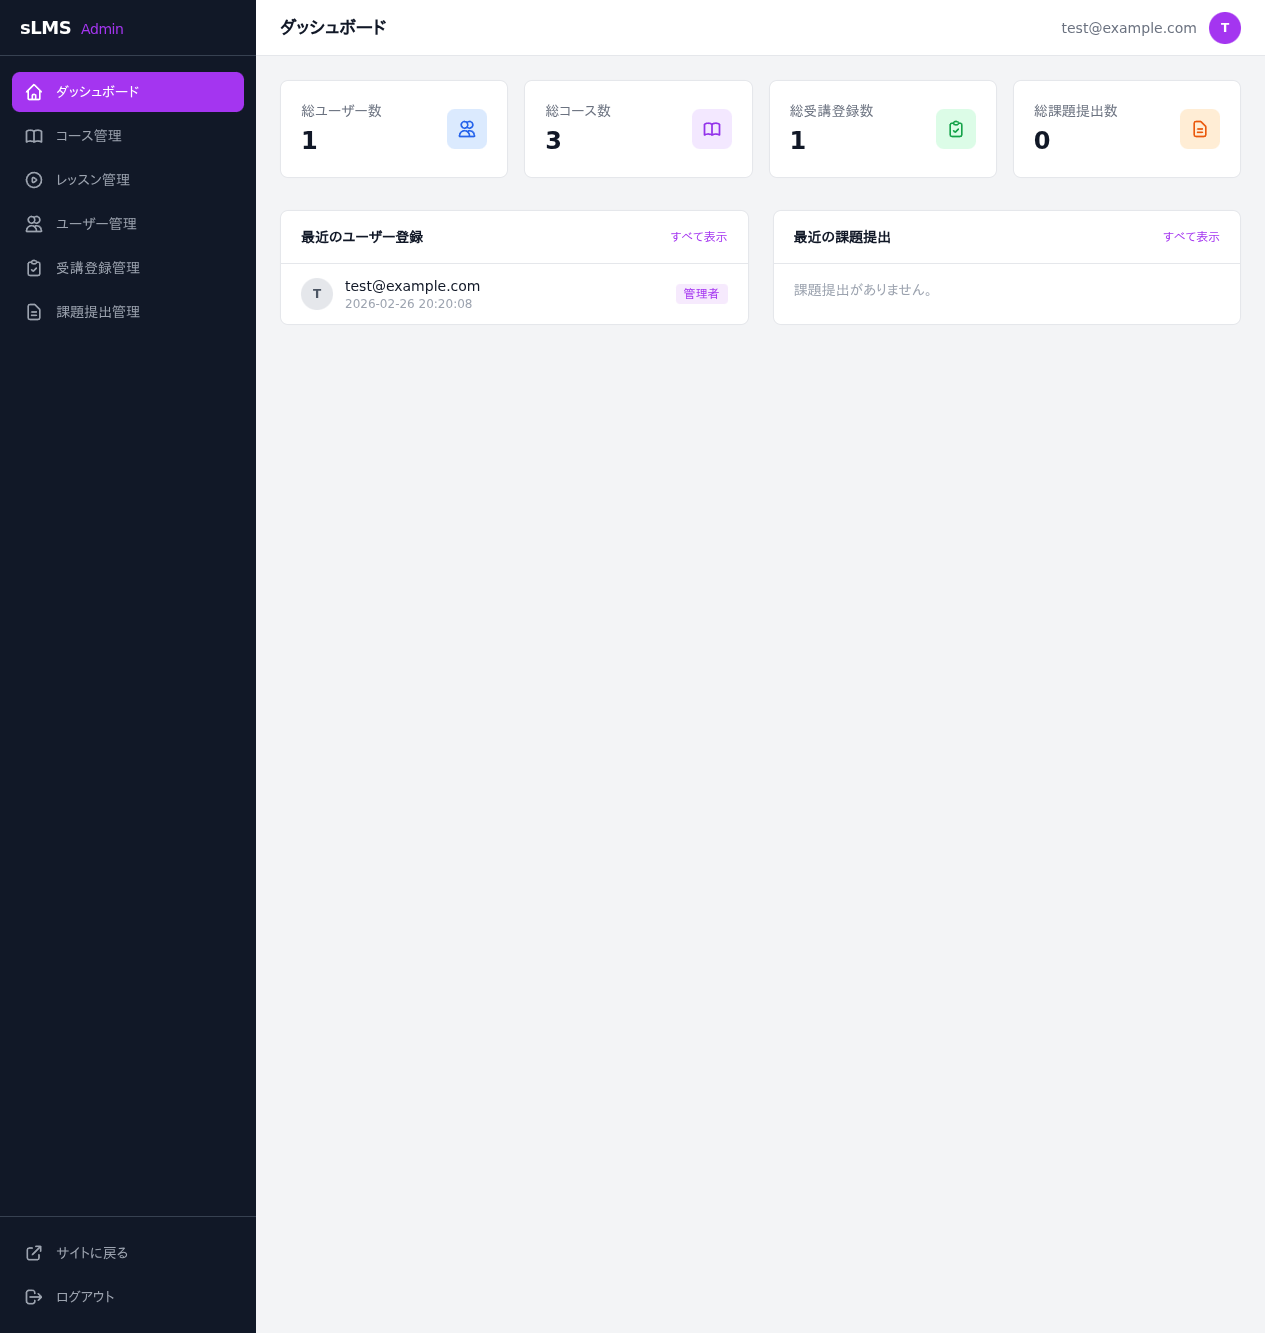1265x1333 pixels.
Task: Click the external-link icon for サイトに戻る
Action: coord(34,1253)
